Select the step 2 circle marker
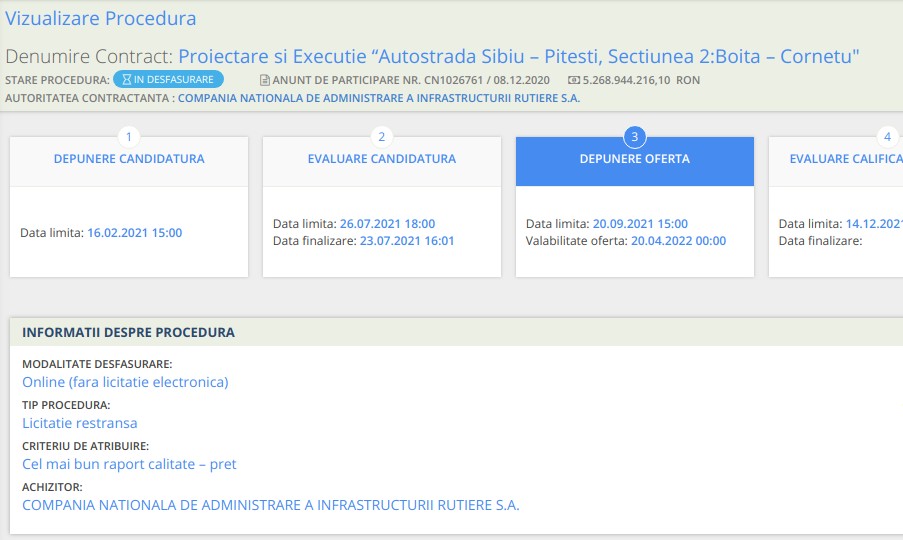 pyautogui.click(x=381, y=137)
